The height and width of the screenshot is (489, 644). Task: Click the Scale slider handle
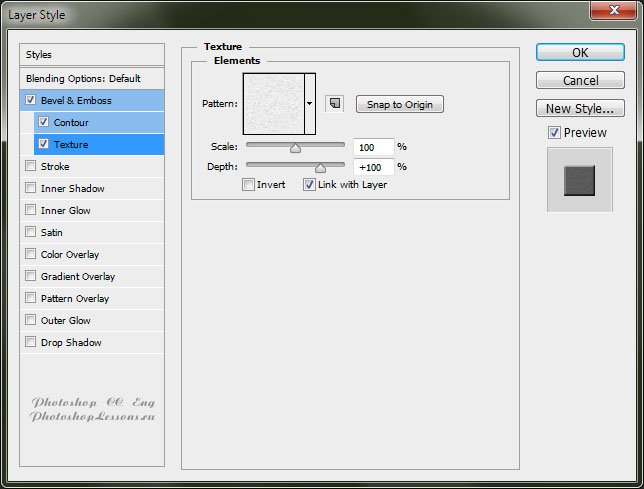click(295, 147)
